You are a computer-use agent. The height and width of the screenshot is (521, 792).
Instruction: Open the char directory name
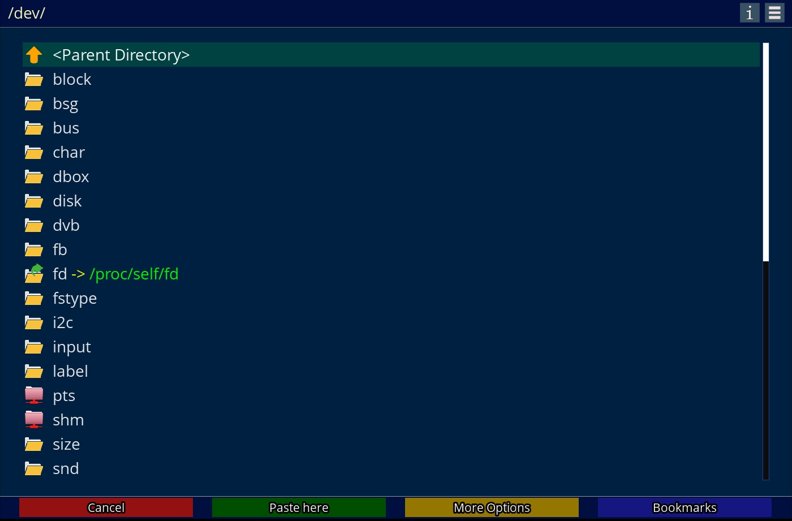point(69,152)
